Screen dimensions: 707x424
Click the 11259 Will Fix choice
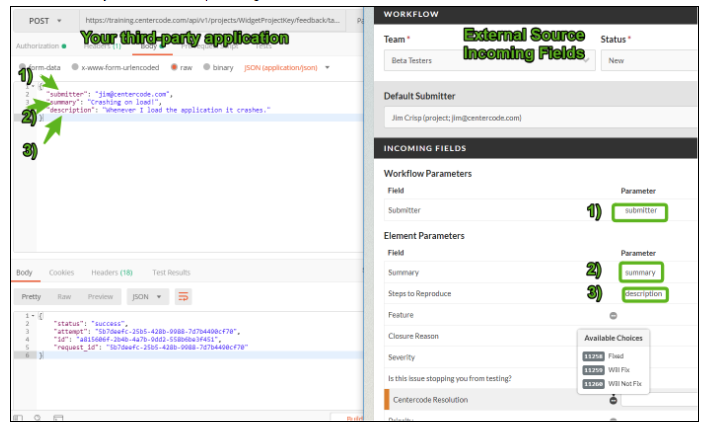point(606,370)
